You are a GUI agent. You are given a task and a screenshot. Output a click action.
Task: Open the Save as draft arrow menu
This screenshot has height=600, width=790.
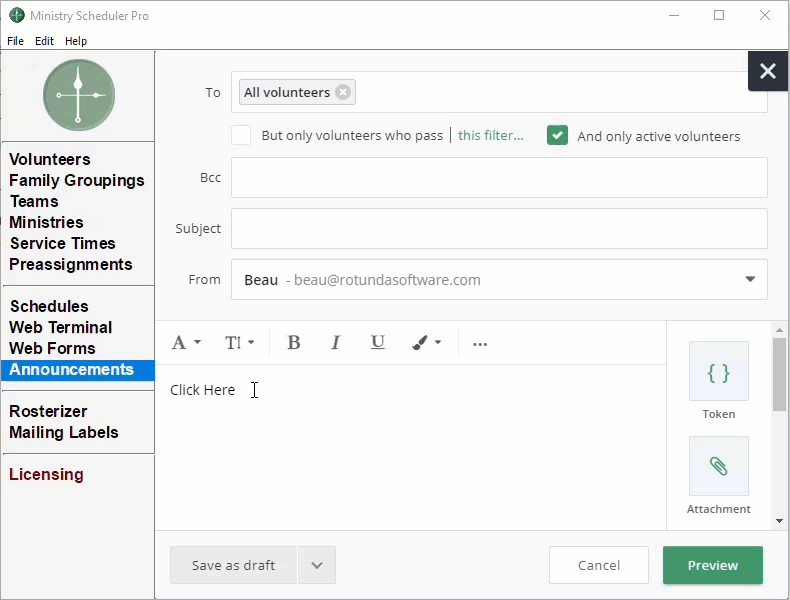click(317, 565)
